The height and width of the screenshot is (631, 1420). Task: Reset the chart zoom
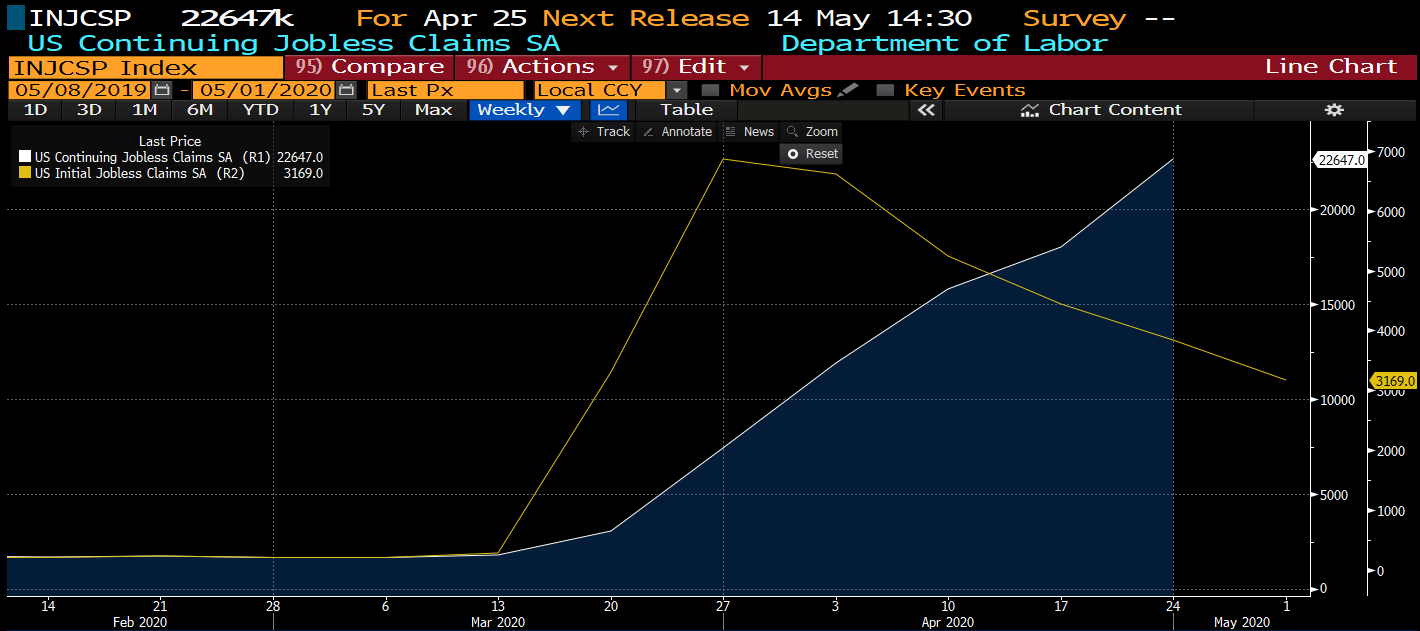[811, 154]
